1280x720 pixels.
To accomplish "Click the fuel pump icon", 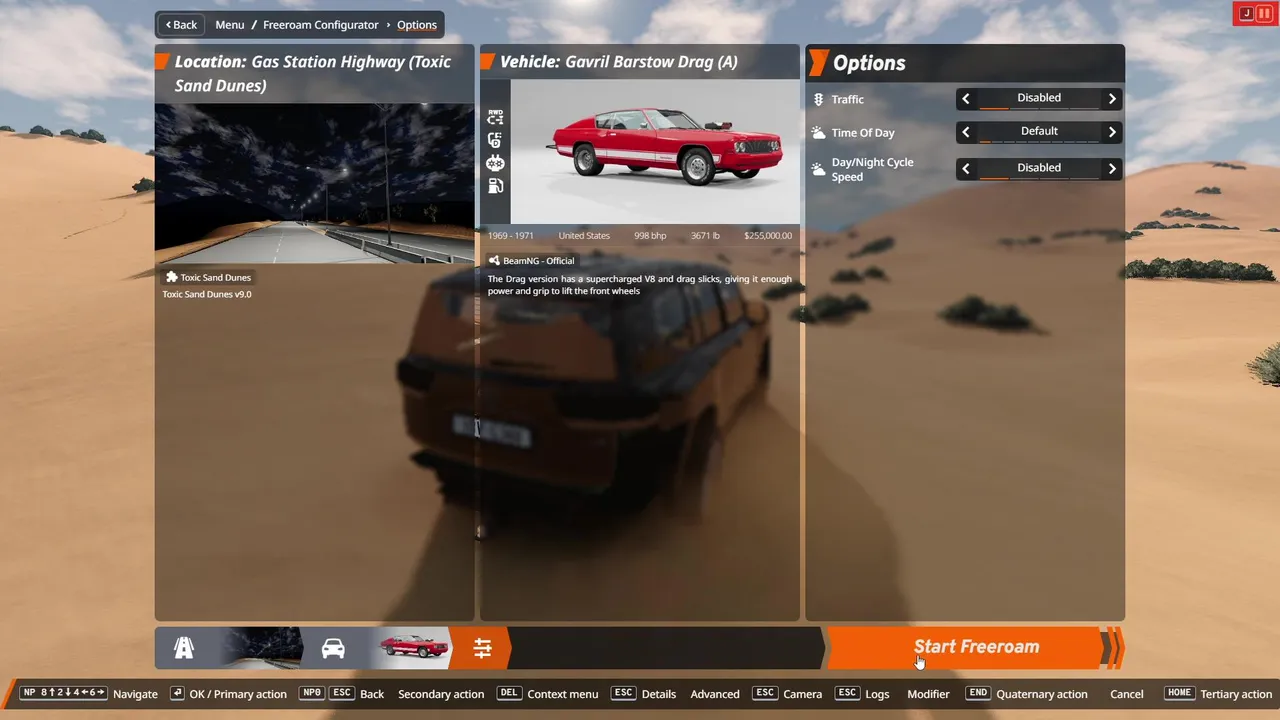I will [495, 186].
